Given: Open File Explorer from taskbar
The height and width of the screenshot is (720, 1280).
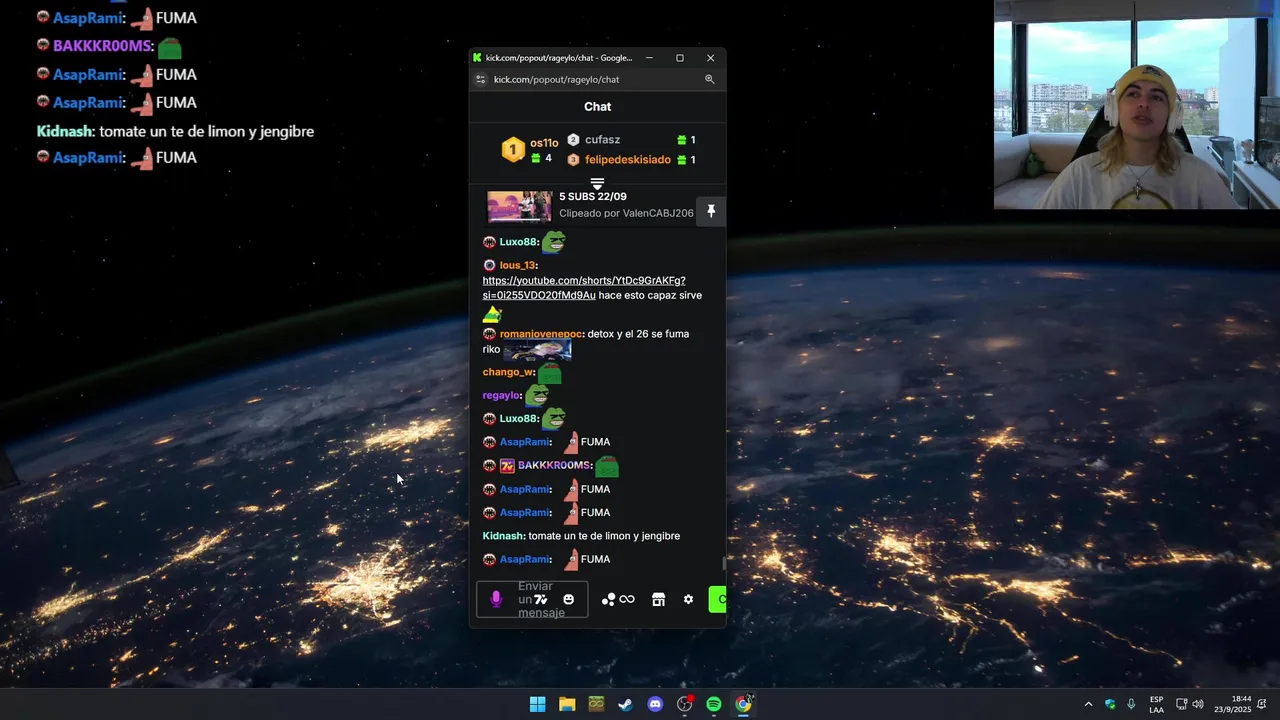Looking at the screenshot, I should click(x=567, y=704).
